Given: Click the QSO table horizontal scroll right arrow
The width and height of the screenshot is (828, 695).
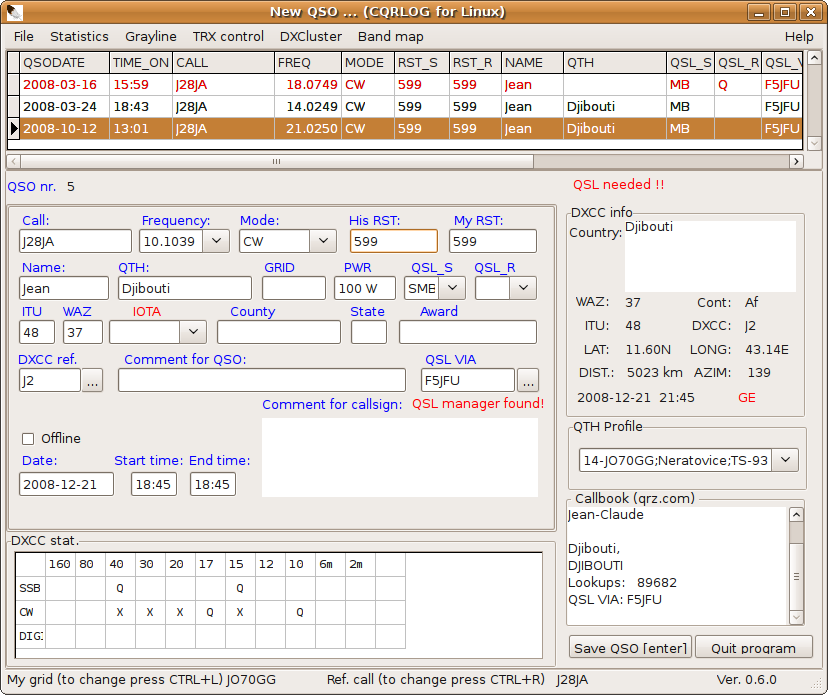Looking at the screenshot, I should tap(796, 161).
